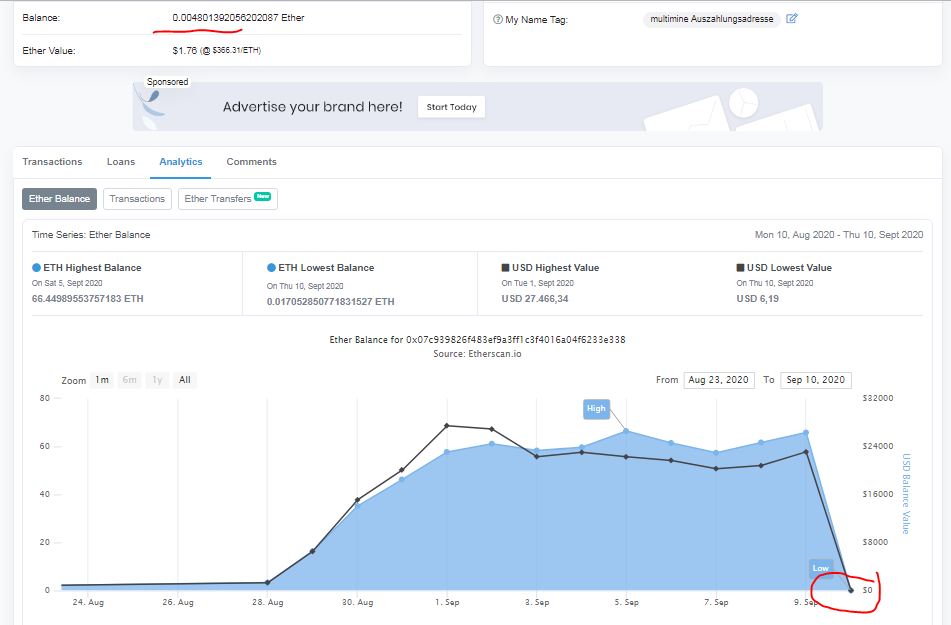Open the To date field showing Sep 10, 2020
The height and width of the screenshot is (625, 951).
(815, 380)
